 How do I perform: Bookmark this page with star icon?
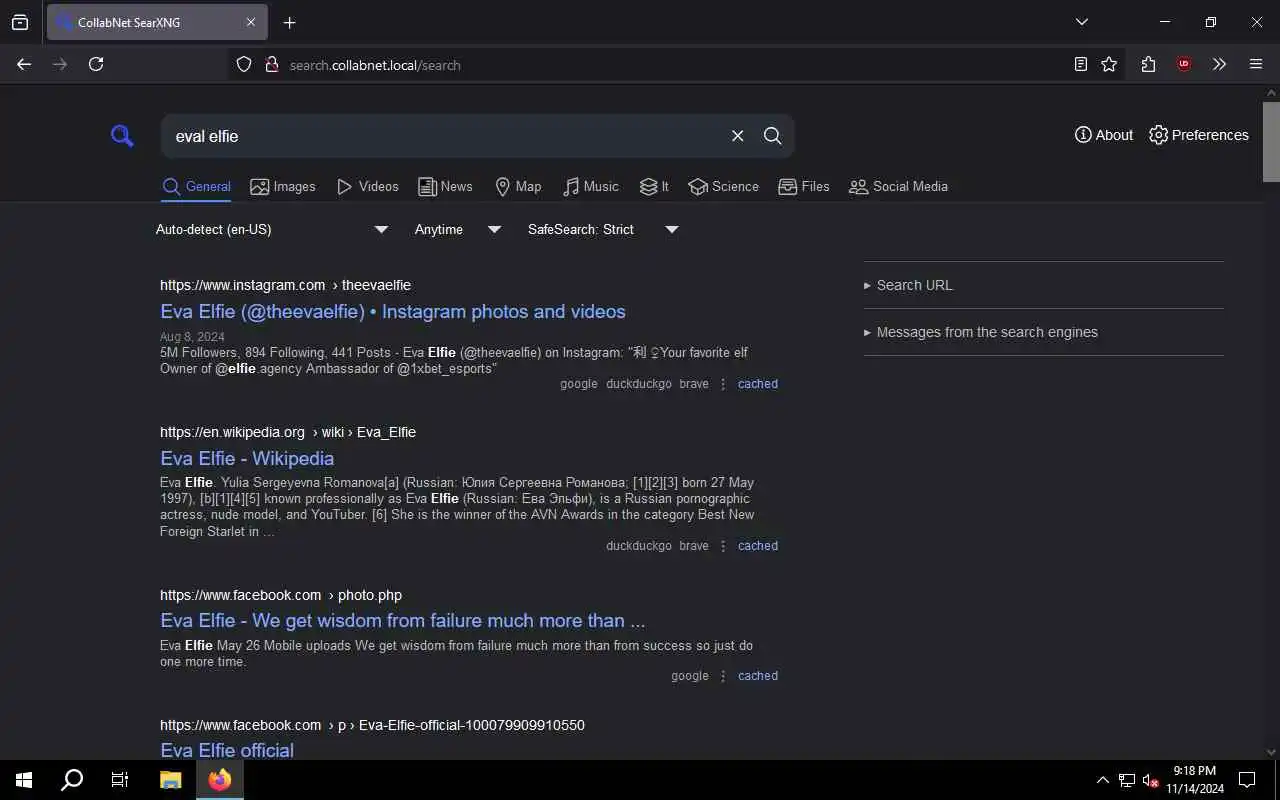coord(1109,64)
